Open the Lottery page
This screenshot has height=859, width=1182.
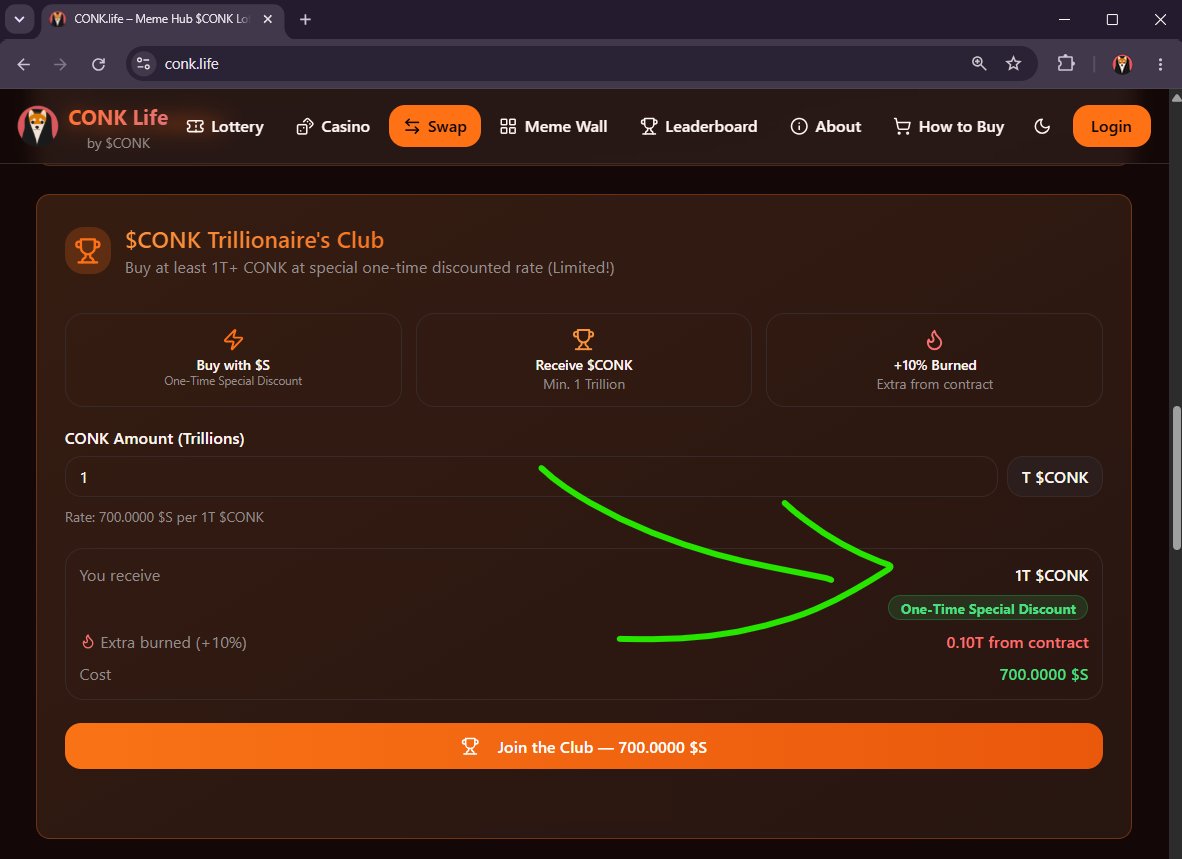tap(225, 127)
